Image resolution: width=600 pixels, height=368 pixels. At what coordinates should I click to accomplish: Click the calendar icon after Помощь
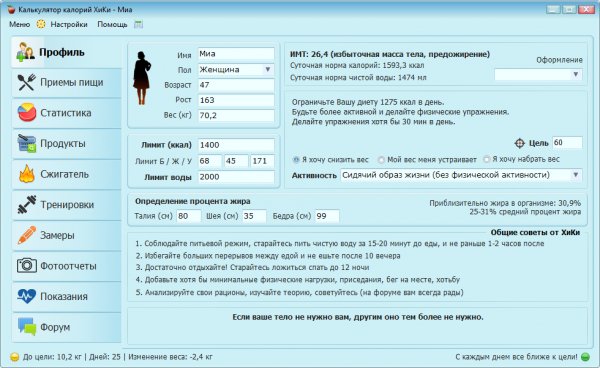point(139,24)
